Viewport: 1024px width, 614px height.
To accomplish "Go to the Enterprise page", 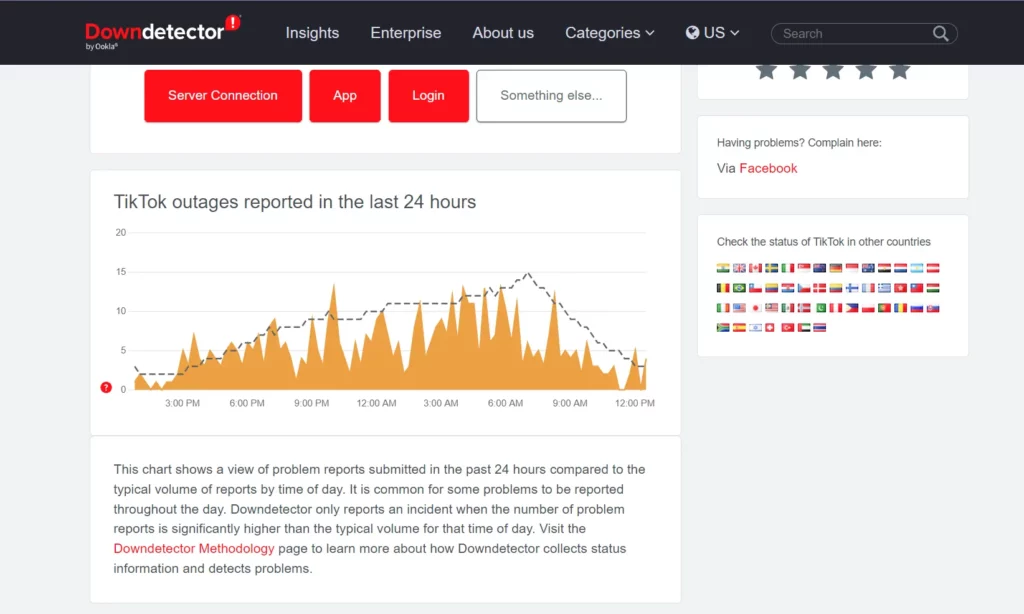I will coord(406,33).
